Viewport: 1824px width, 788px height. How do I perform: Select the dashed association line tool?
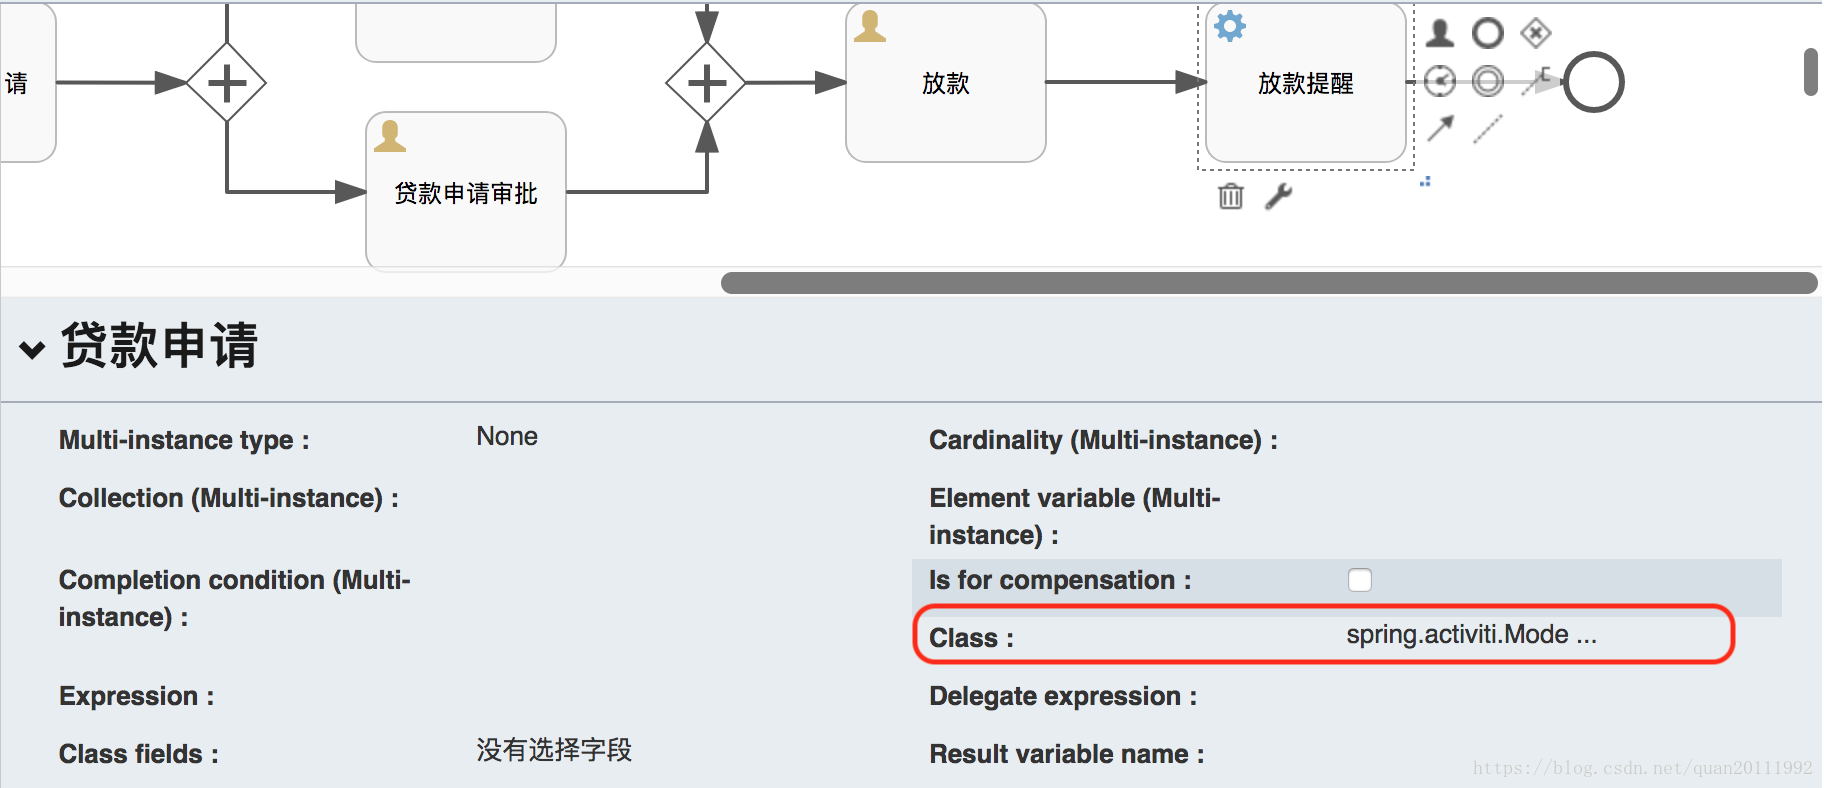1488,128
